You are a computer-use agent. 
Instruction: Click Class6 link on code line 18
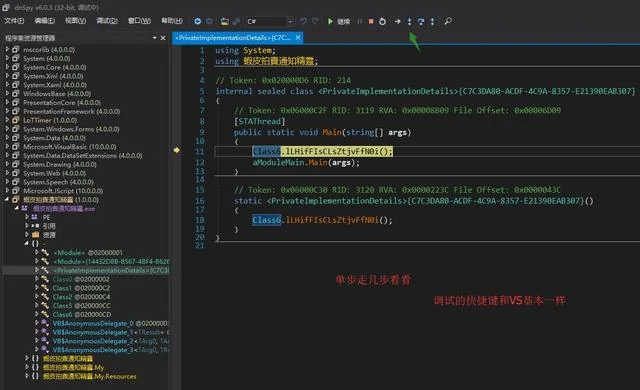(x=266, y=220)
